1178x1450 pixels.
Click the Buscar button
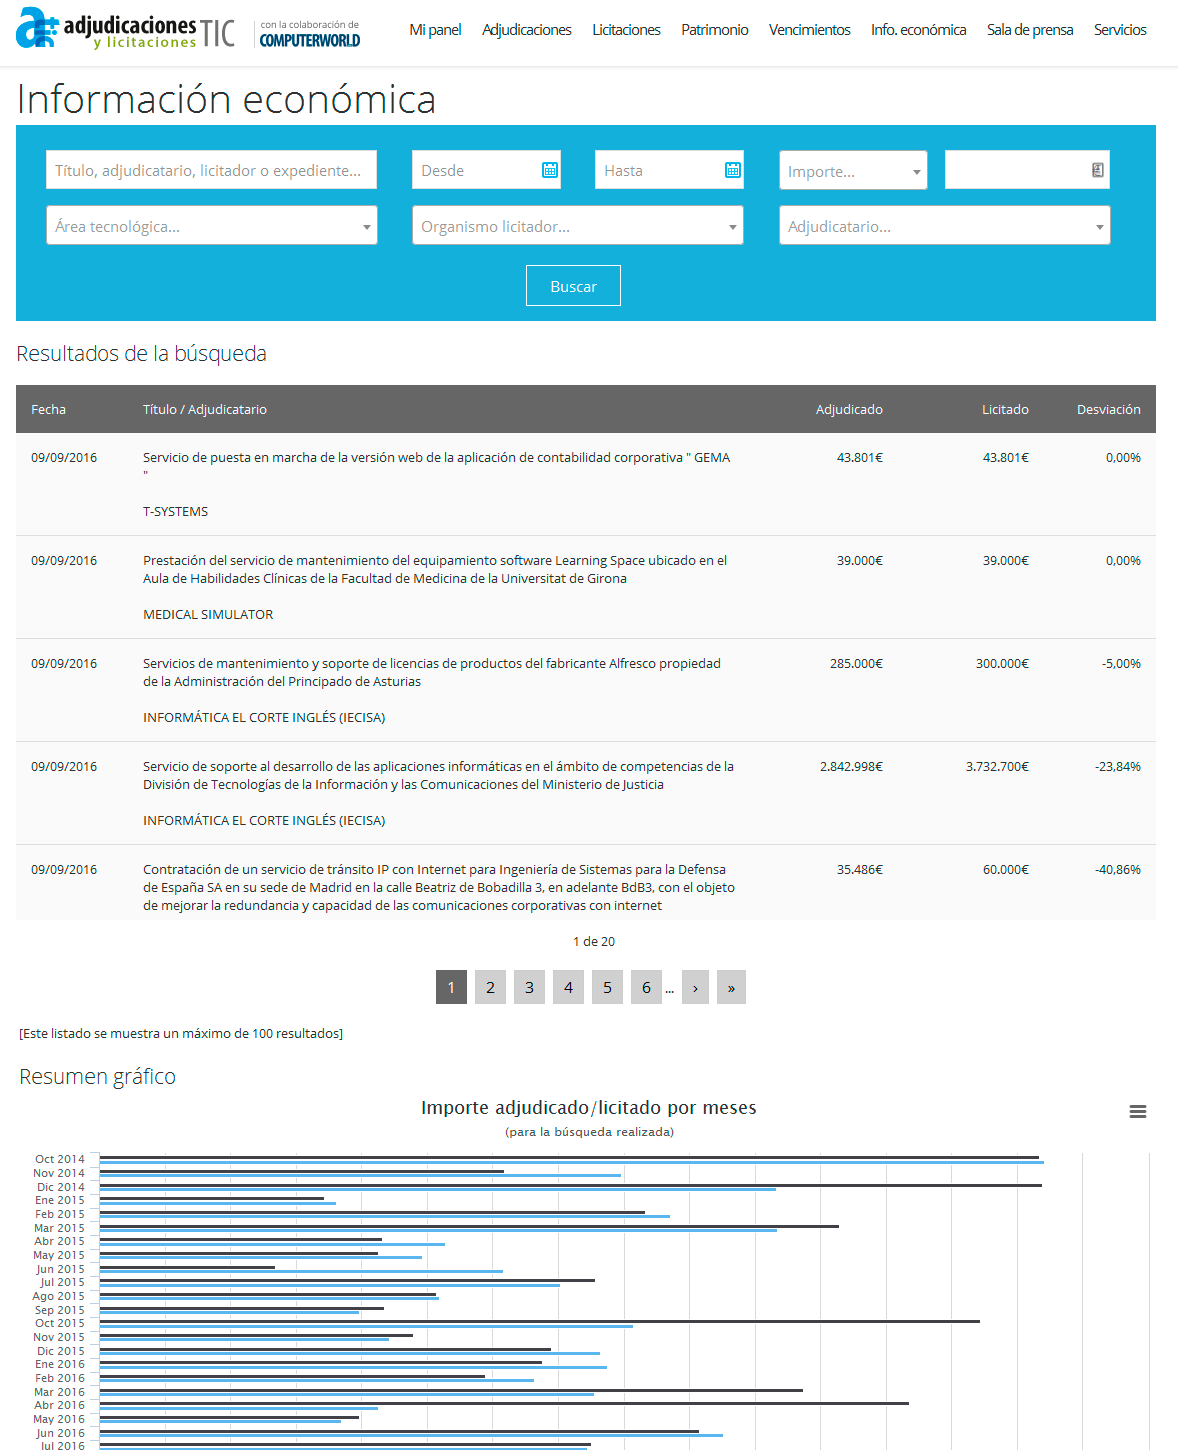[x=573, y=285]
